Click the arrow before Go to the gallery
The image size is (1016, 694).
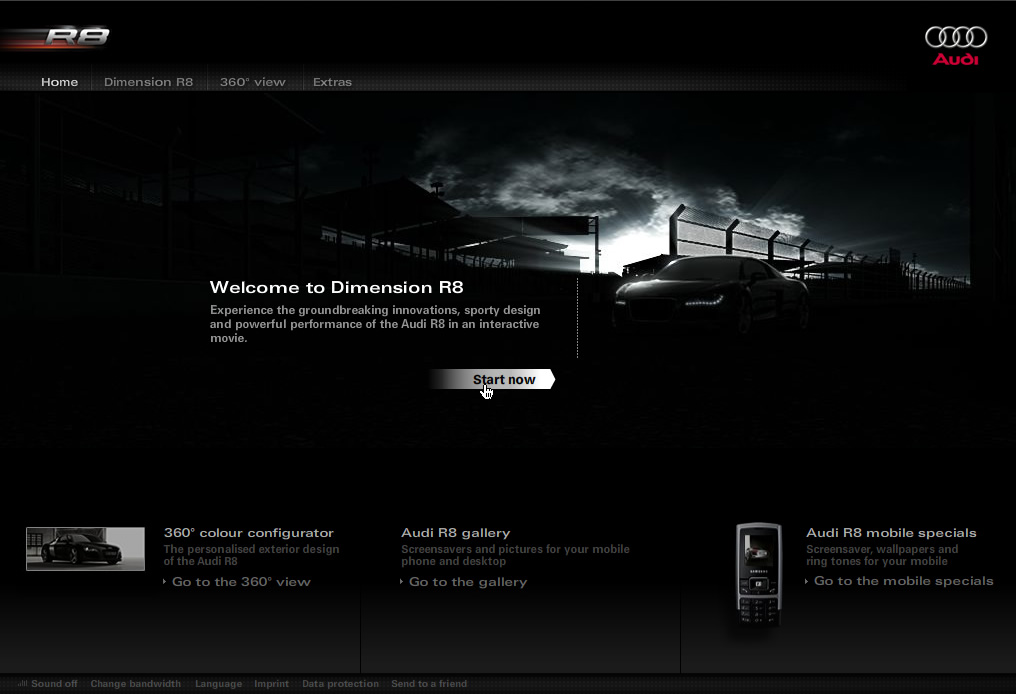pyautogui.click(x=402, y=582)
